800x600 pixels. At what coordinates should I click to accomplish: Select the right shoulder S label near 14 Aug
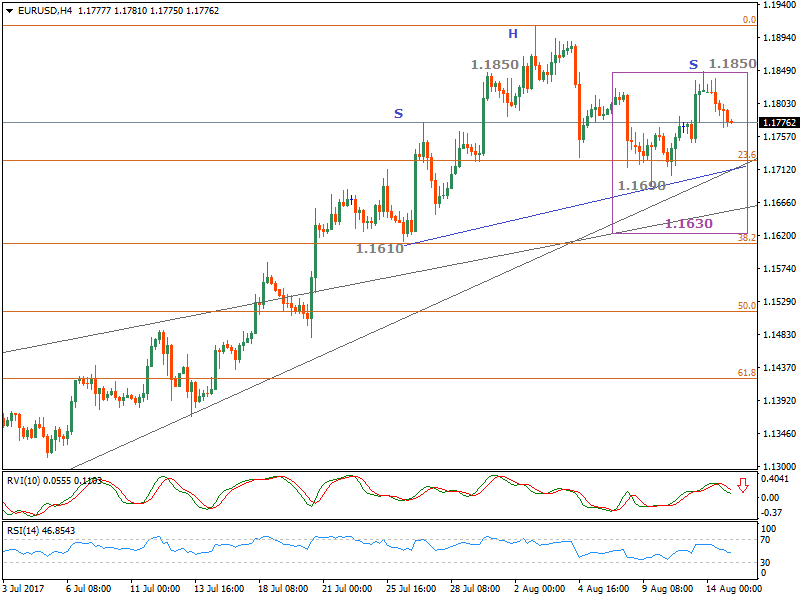pyautogui.click(x=693, y=65)
